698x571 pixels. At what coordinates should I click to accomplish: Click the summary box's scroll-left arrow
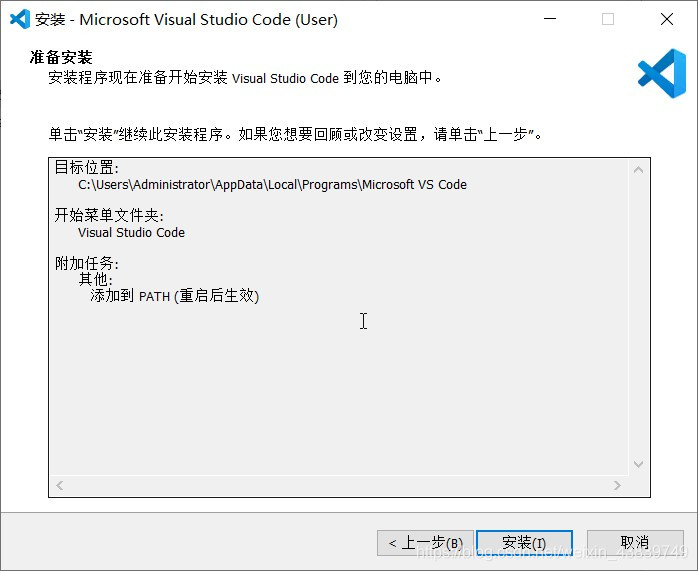tap(60, 485)
